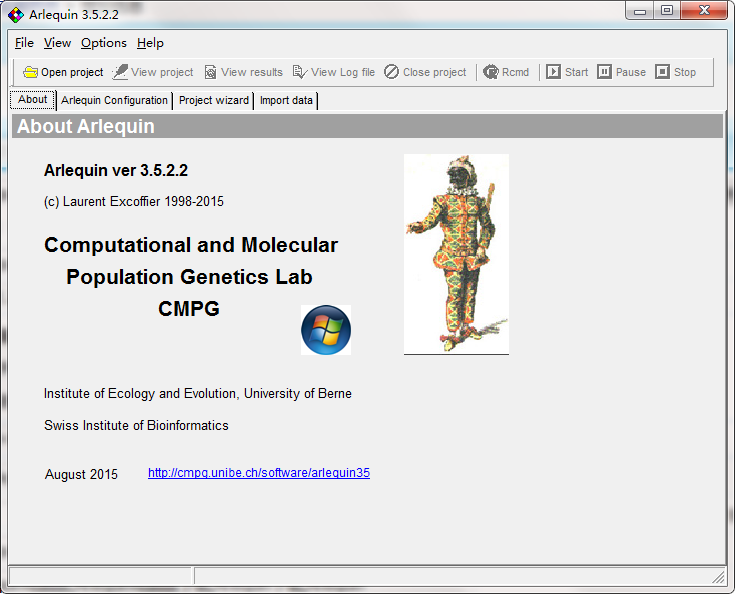Click 'Swiss Institute of Bioinformatics' text
The image size is (735, 594).
click(x=136, y=425)
